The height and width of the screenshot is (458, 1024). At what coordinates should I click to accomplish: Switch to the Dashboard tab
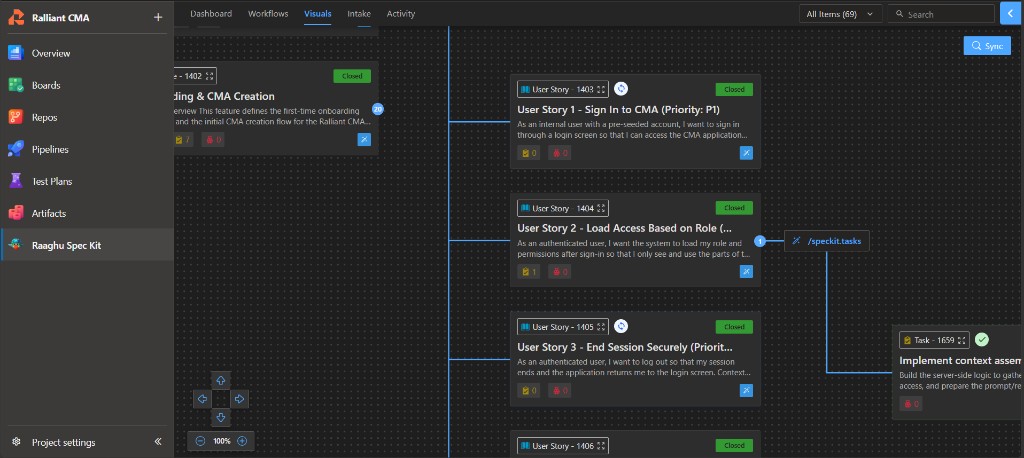[x=211, y=14]
